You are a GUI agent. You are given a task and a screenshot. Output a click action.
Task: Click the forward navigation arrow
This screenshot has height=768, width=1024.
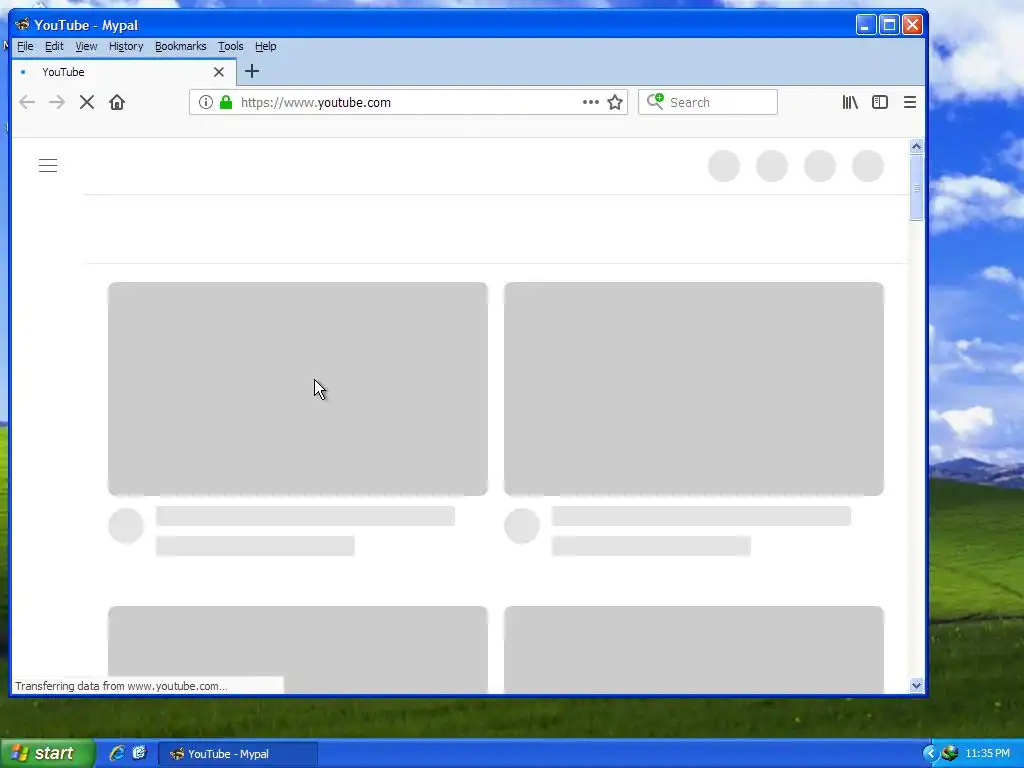pyautogui.click(x=57, y=103)
